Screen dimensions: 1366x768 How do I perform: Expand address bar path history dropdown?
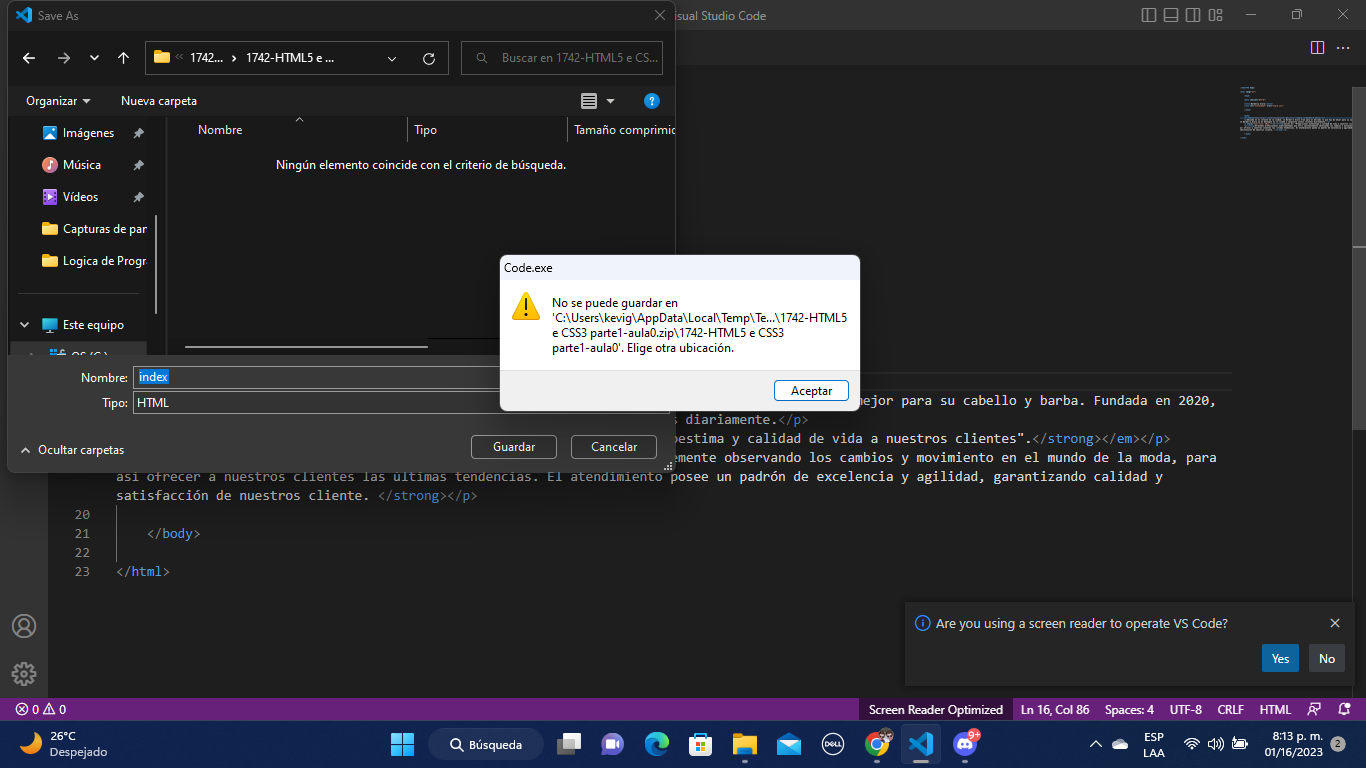392,58
